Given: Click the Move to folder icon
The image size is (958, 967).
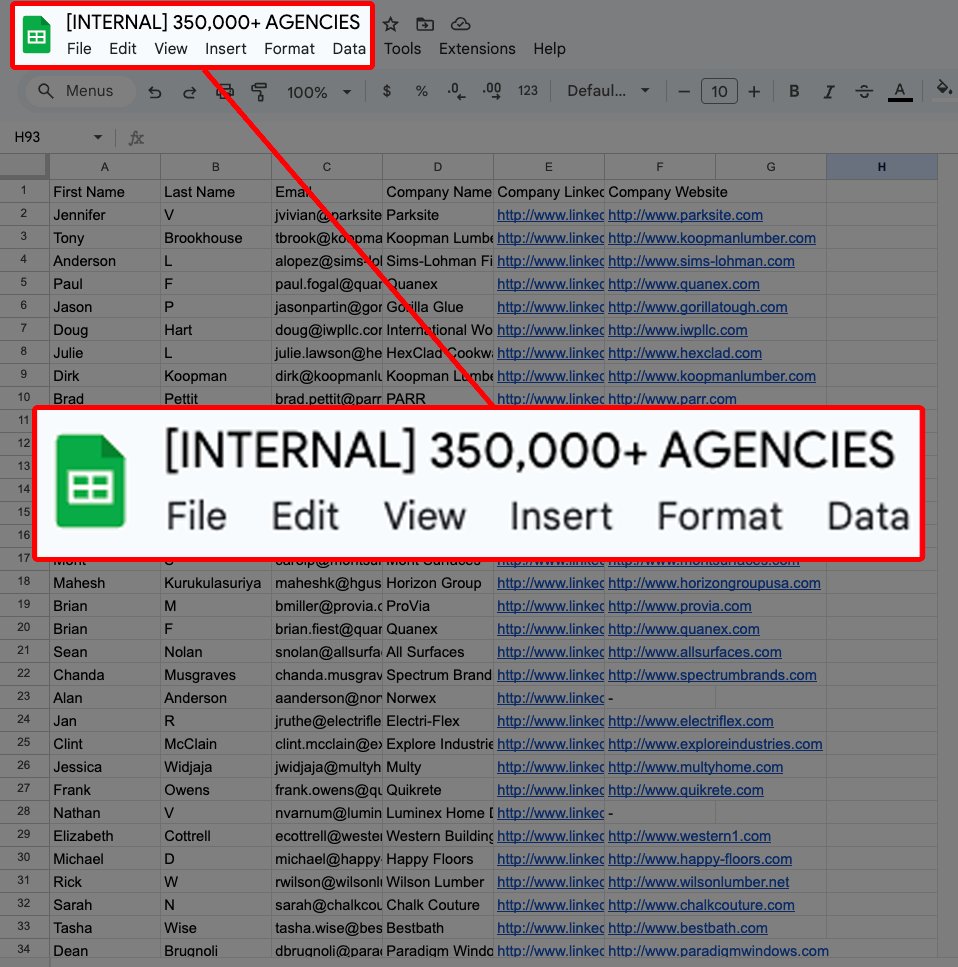Looking at the screenshot, I should pos(425,24).
